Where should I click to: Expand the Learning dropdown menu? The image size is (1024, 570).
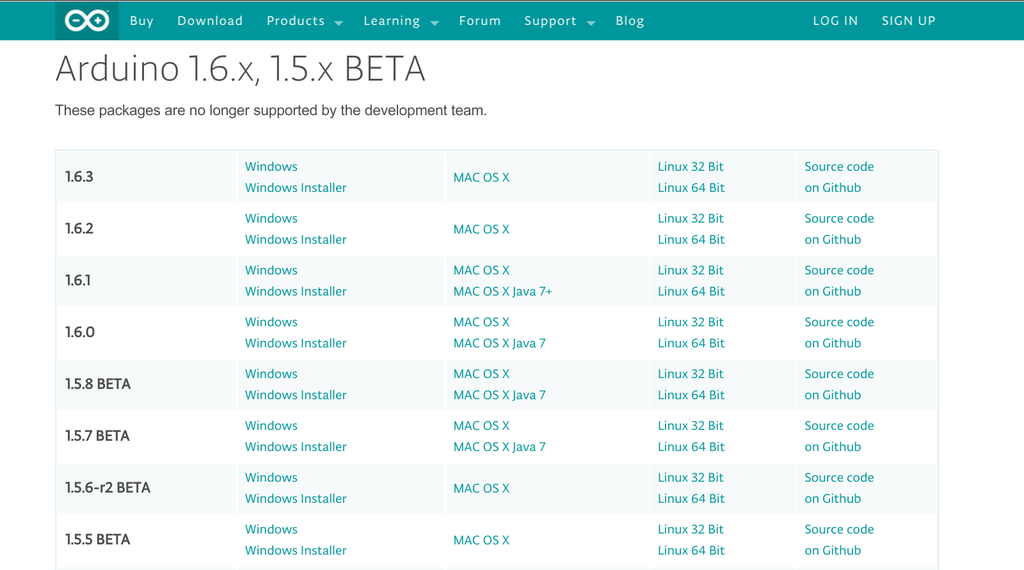tap(401, 21)
